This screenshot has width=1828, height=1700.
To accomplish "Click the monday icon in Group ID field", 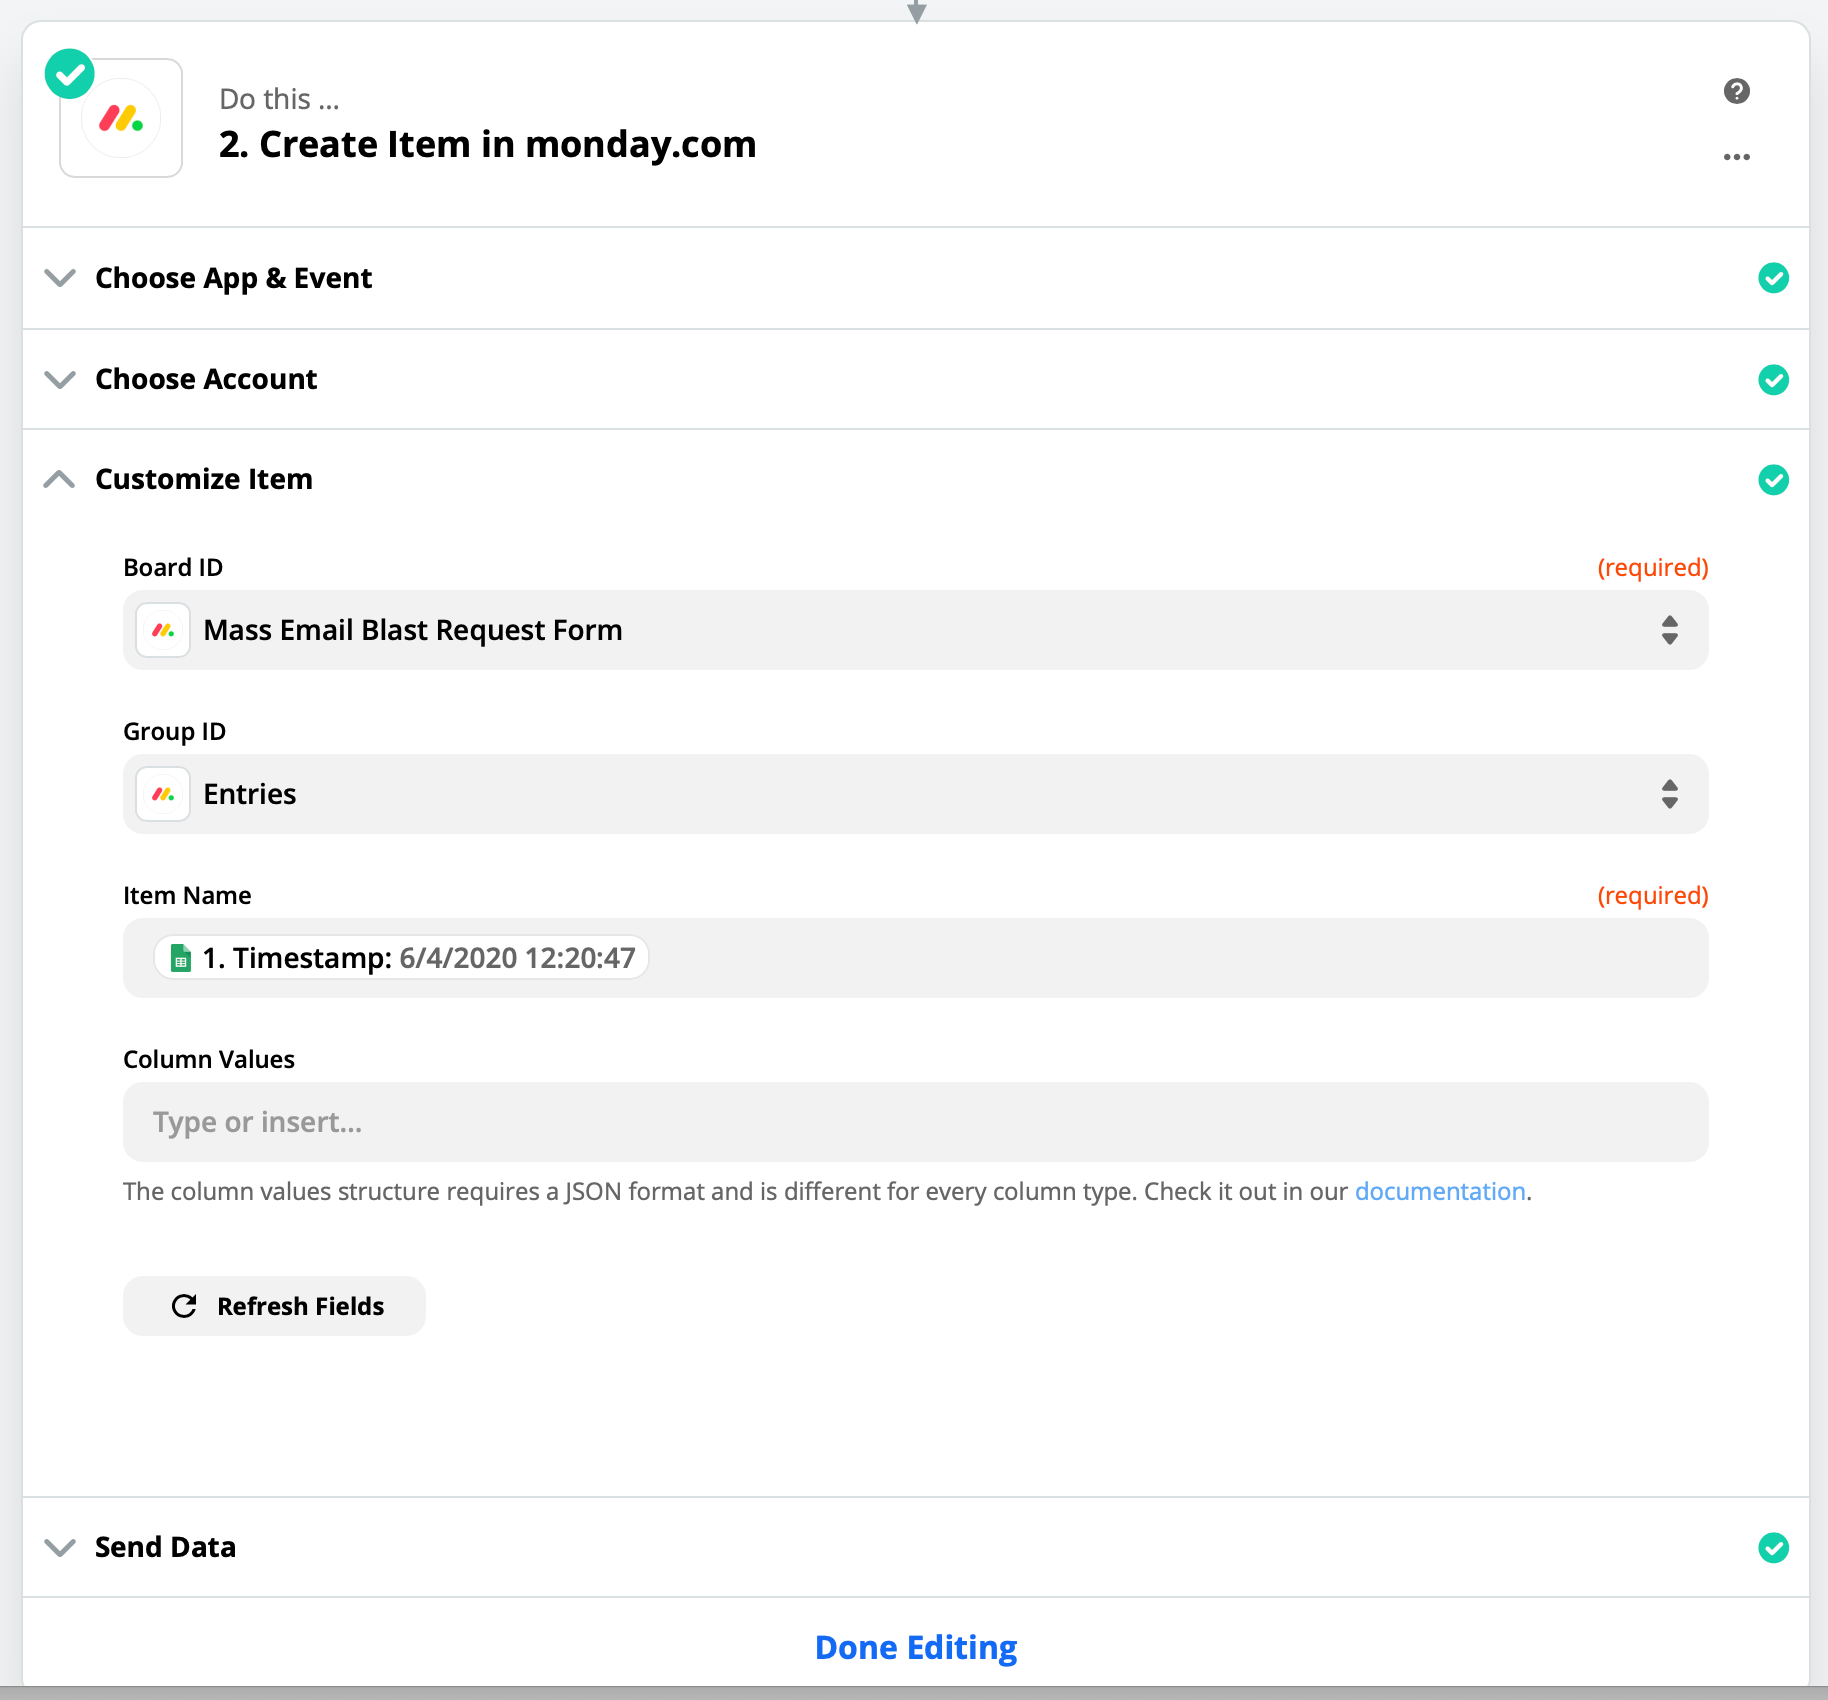I will pyautogui.click(x=163, y=794).
